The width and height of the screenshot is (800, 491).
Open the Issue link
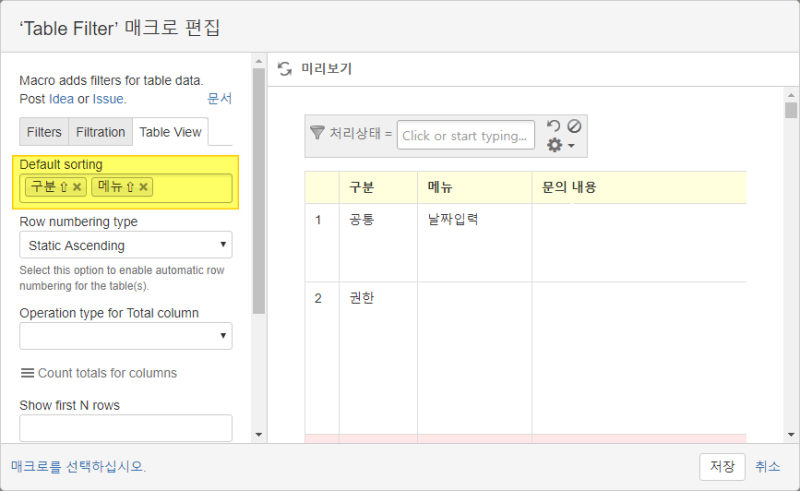click(x=108, y=99)
